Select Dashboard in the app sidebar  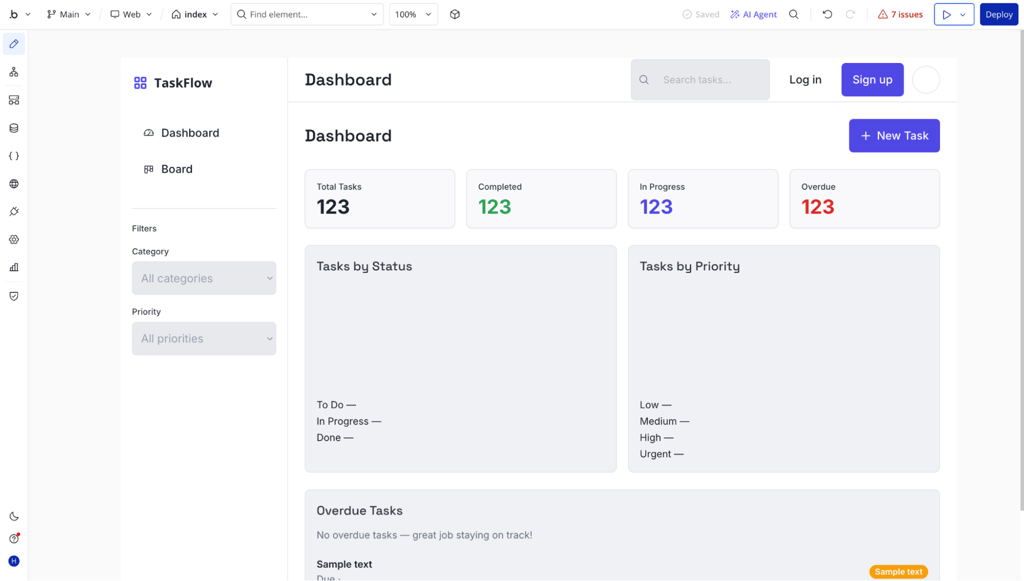point(182,133)
